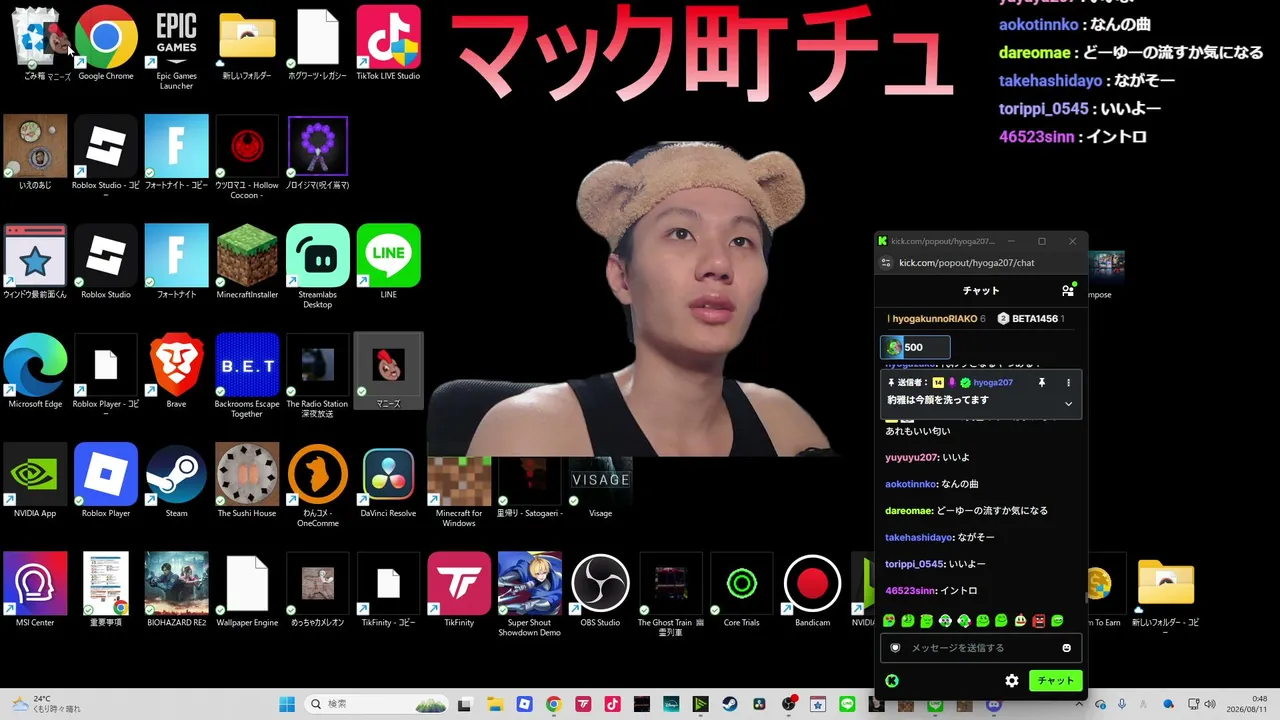Open the Visage game icon

click(600, 486)
